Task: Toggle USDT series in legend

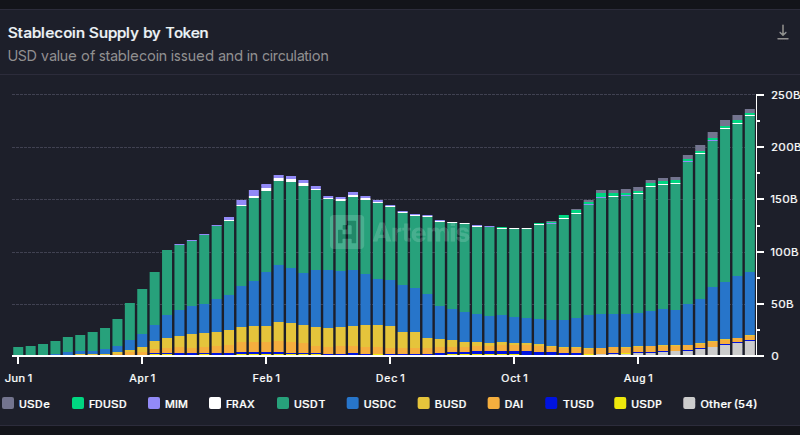Action: click(301, 404)
